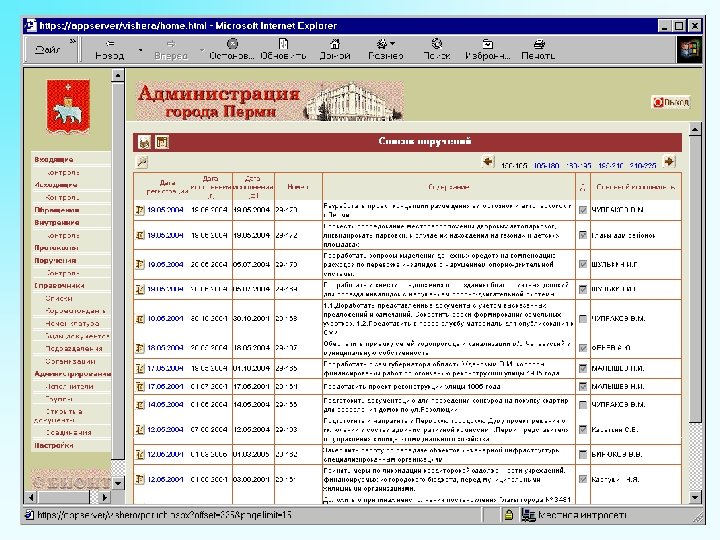This screenshot has width=720, height=540.
Task: Click the Местная интрасеть zone icon
Action: (x=528, y=515)
